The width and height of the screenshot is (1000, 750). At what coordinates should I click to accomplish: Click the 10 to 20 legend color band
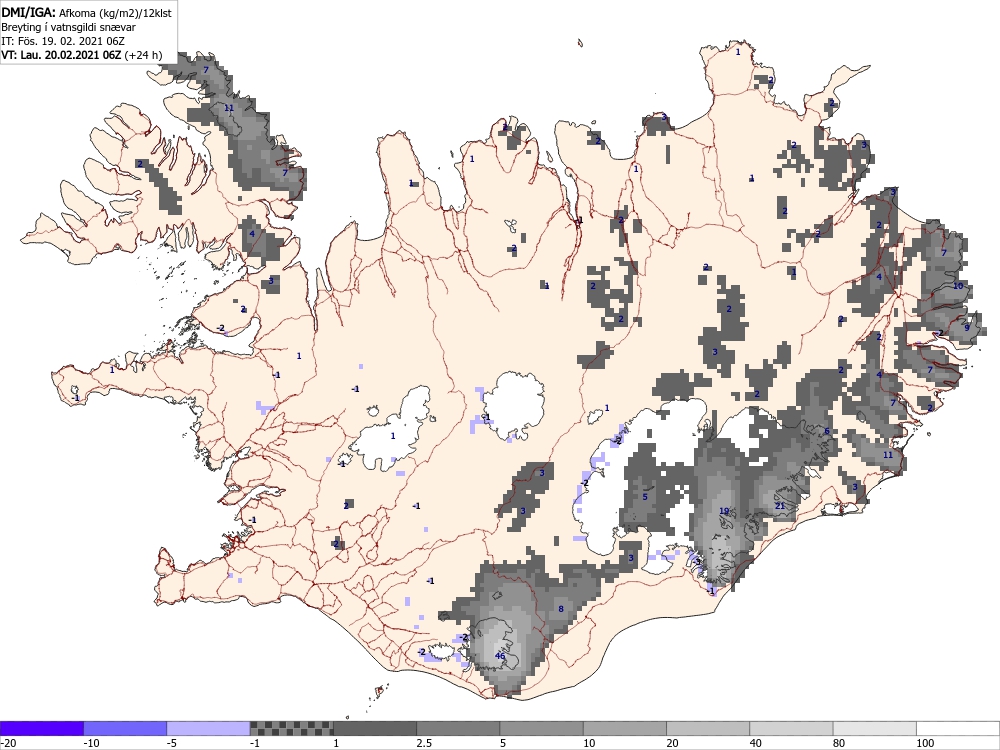(625, 728)
